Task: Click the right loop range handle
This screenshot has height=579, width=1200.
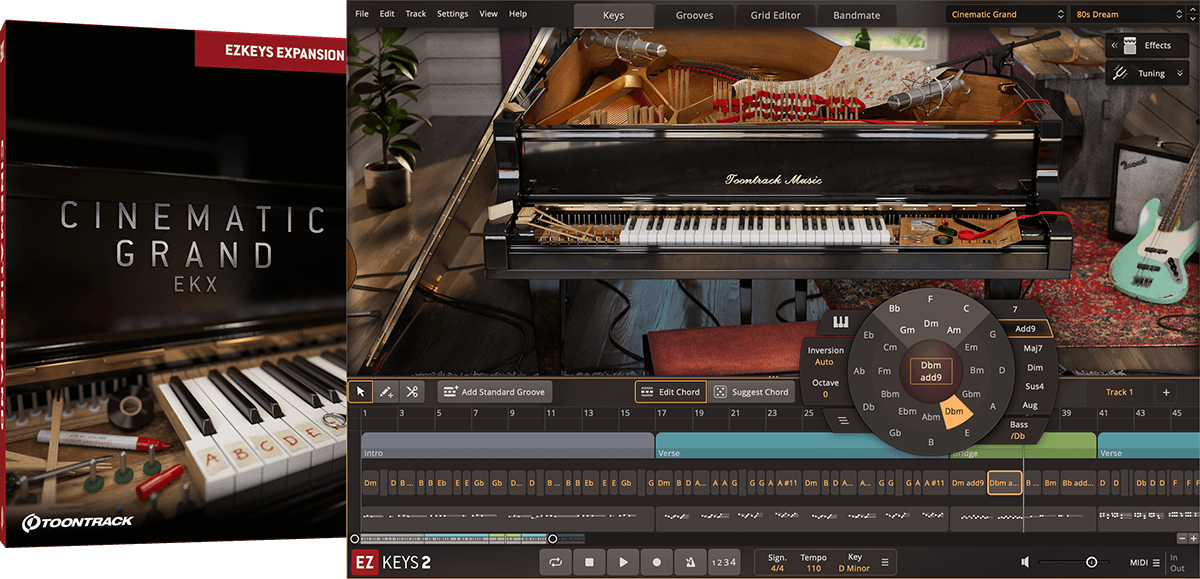Action: point(552,538)
